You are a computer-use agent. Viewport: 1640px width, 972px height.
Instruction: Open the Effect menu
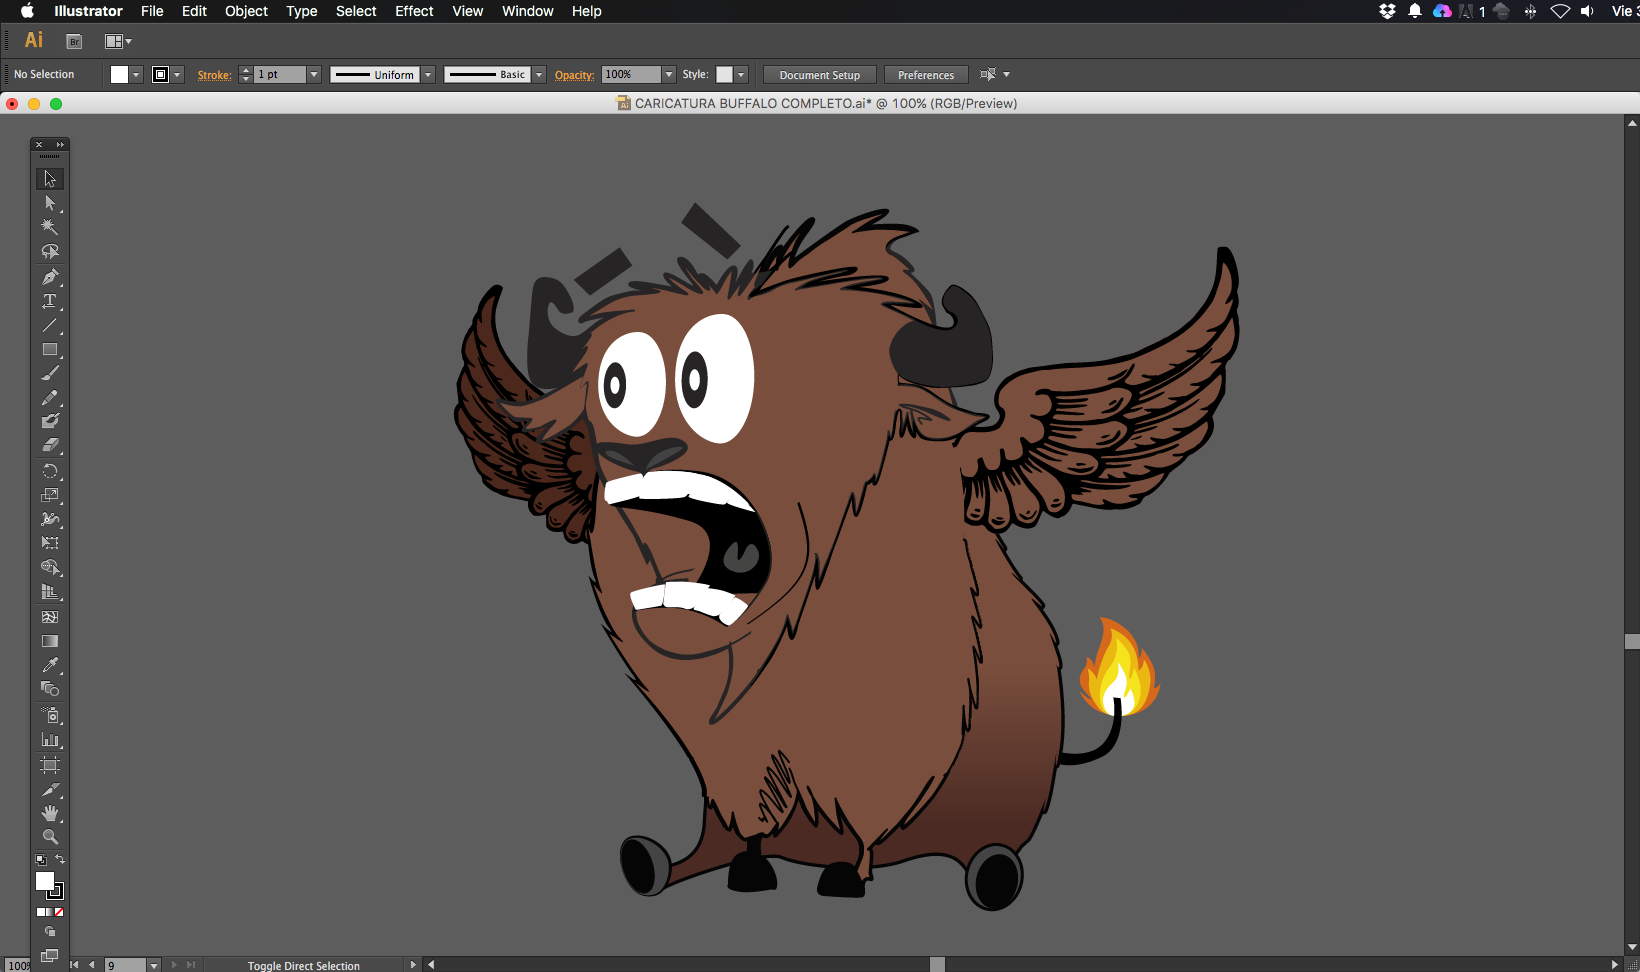coord(414,11)
